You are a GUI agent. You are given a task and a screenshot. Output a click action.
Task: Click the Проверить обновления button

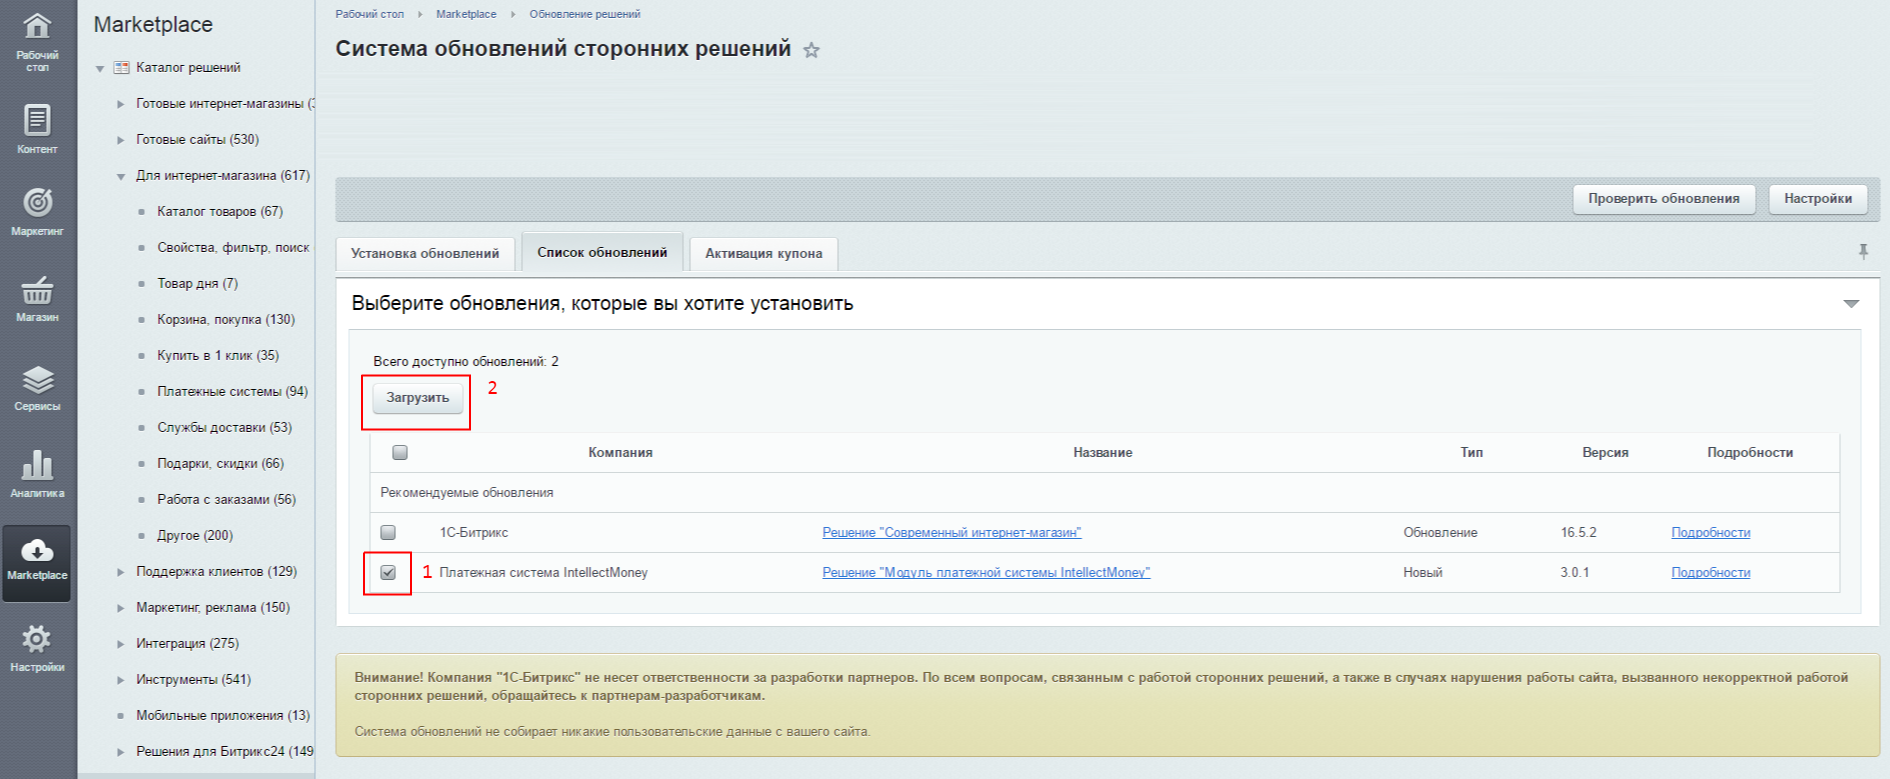coord(1664,198)
